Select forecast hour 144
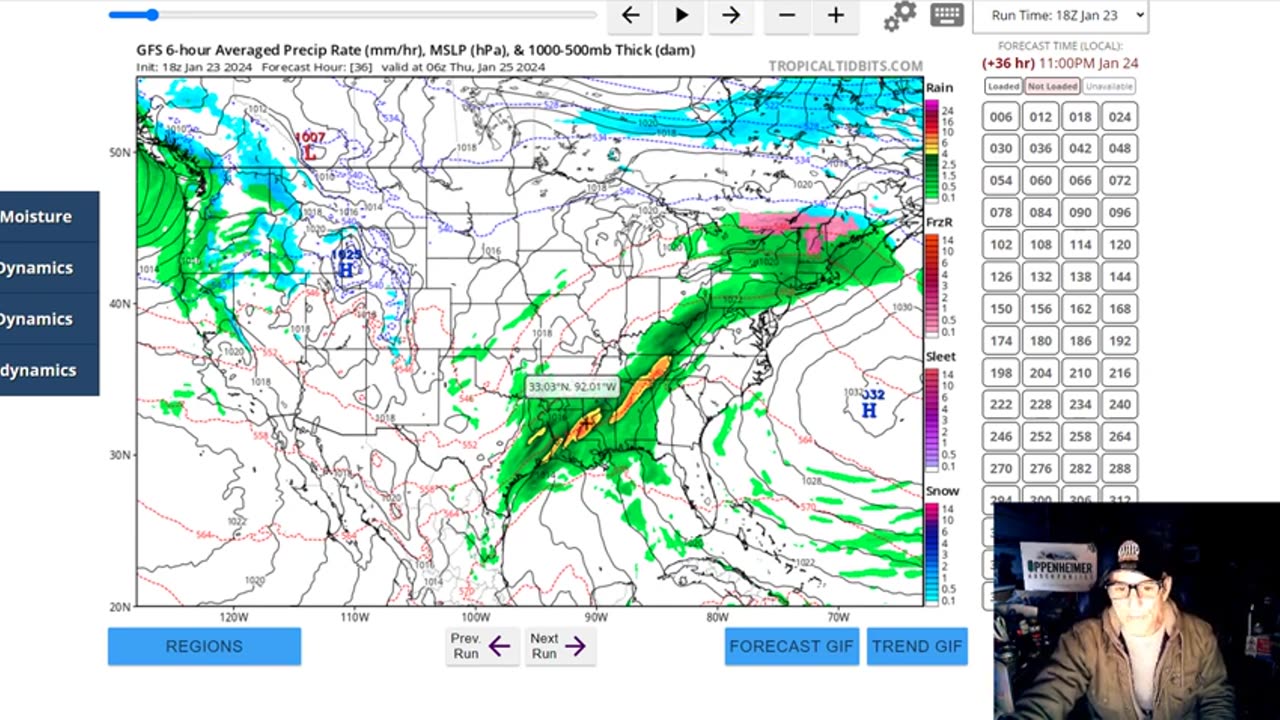1280x720 pixels. tap(1120, 277)
